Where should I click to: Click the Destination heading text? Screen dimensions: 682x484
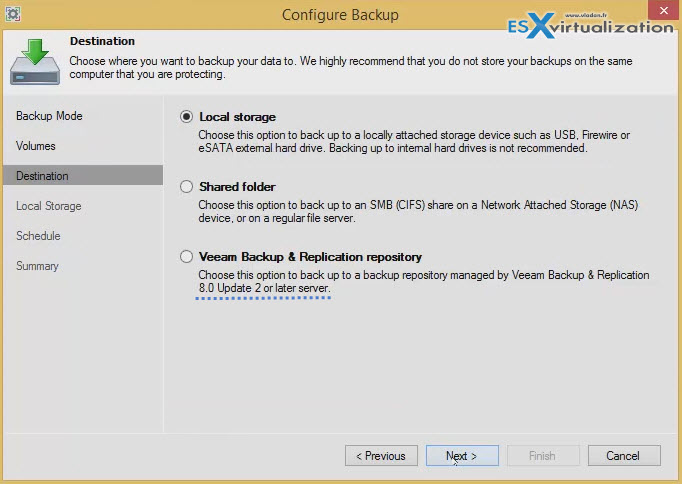click(x=102, y=41)
